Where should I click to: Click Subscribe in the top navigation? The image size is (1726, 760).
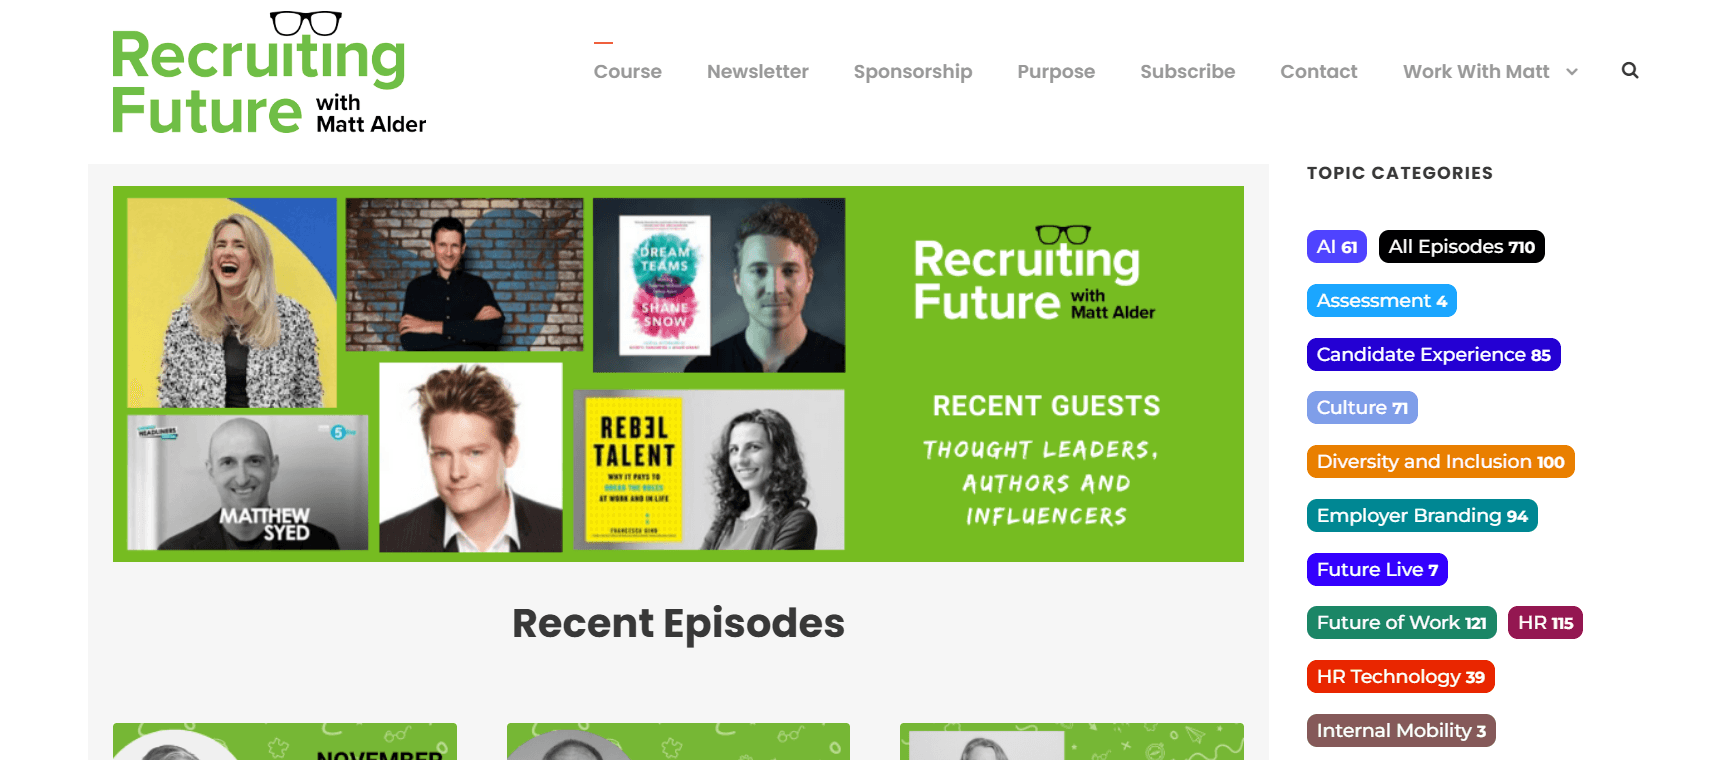point(1187,71)
